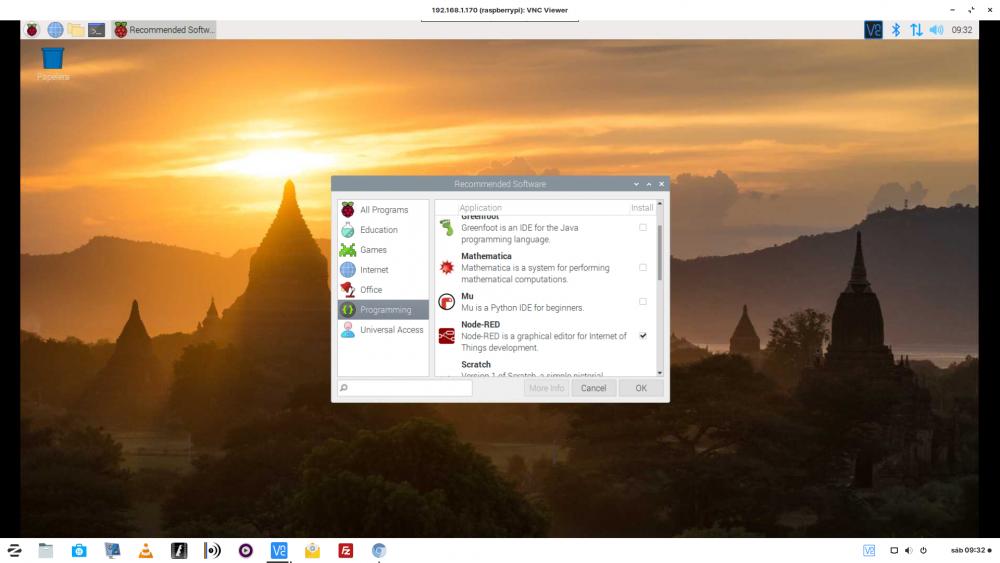Viewport: 1000px width, 563px height.
Task: Launch the terminal from Pi panel
Action: click(96, 29)
